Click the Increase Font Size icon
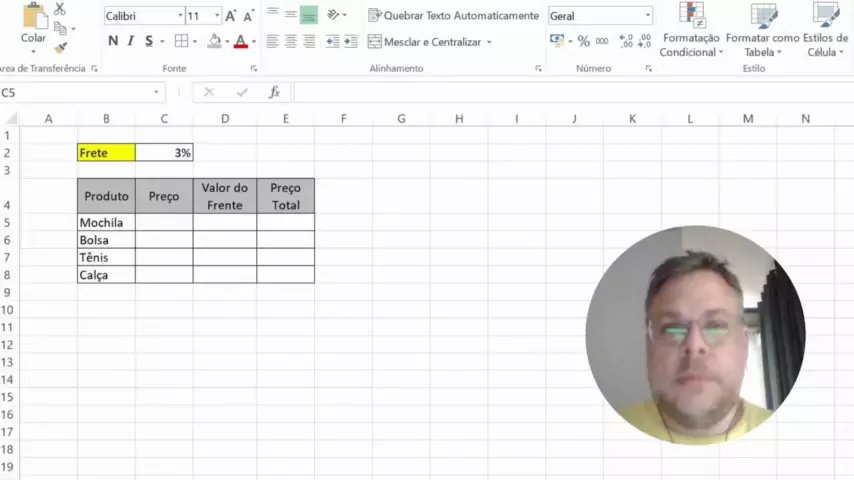Viewport: 854px width, 480px height. coord(231,16)
